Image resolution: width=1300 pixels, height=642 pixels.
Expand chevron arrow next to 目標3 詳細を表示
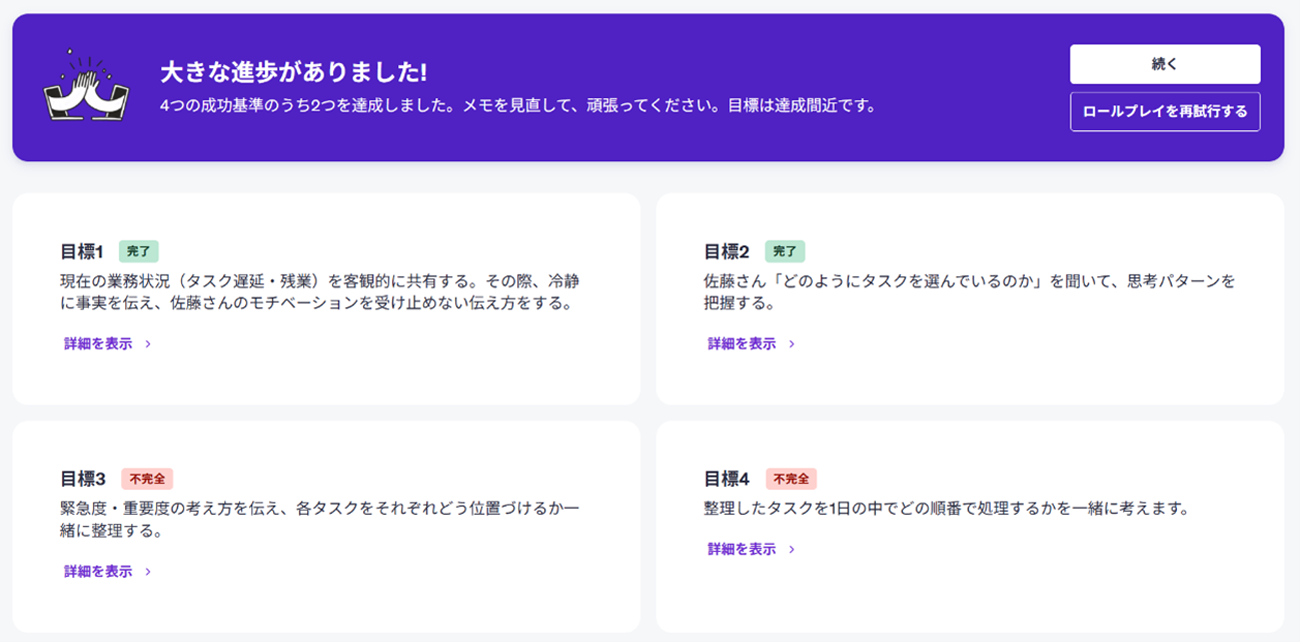click(148, 572)
